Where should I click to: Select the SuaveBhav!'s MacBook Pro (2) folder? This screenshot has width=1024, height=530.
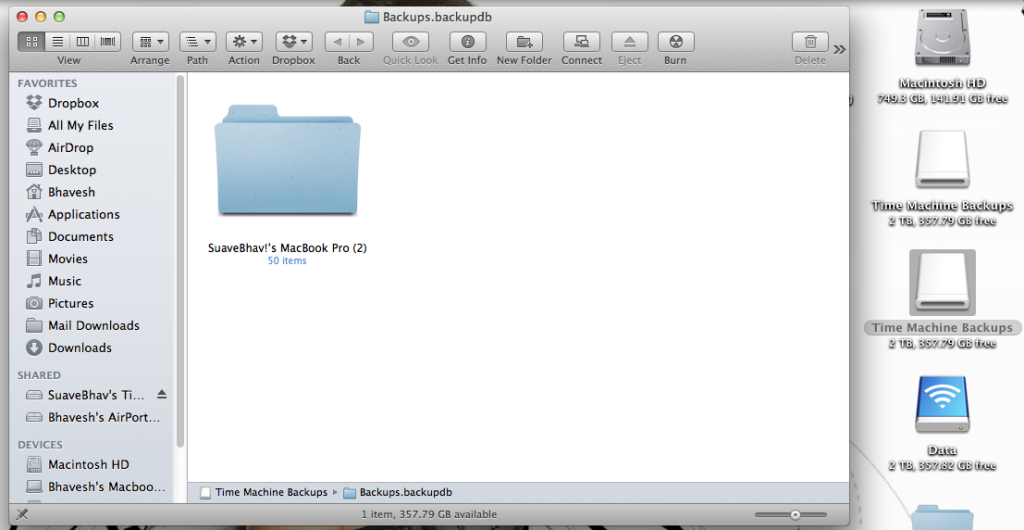point(287,161)
